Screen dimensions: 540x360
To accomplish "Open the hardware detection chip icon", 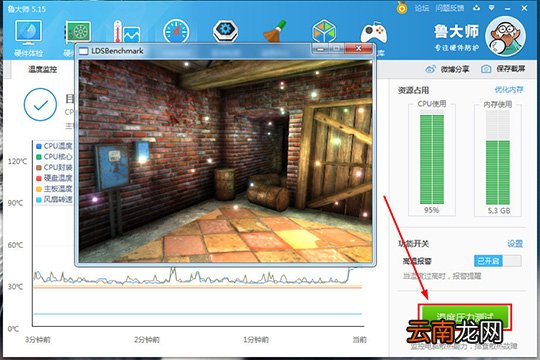I will (79, 32).
